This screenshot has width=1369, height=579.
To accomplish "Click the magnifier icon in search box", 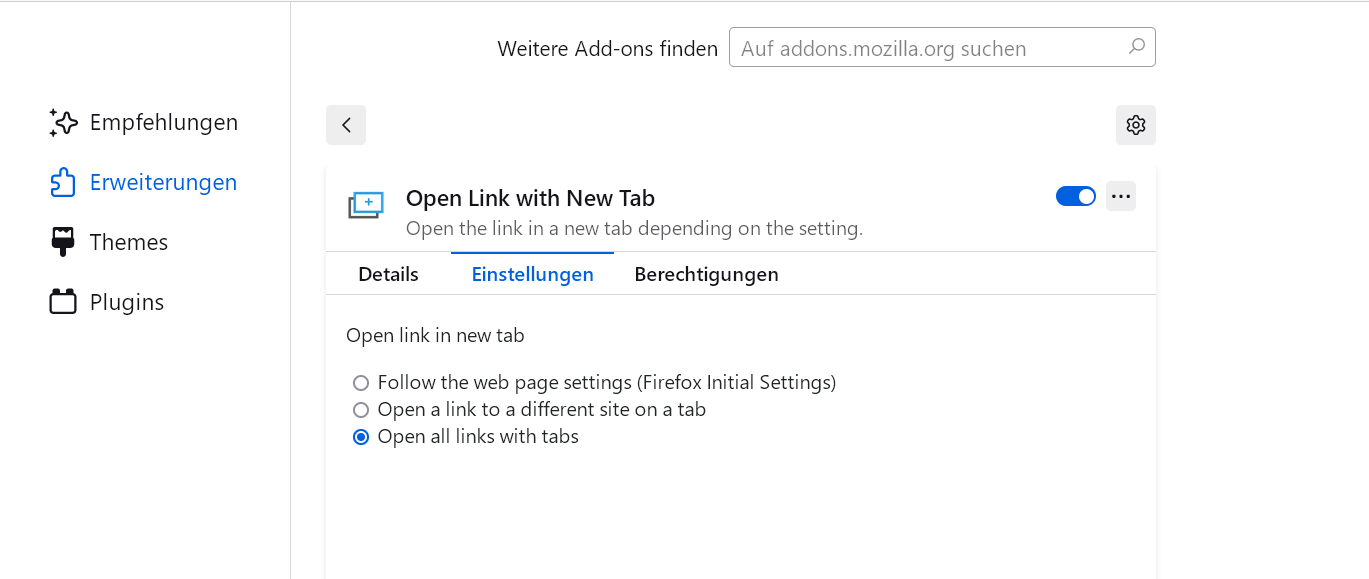I will tap(1136, 47).
